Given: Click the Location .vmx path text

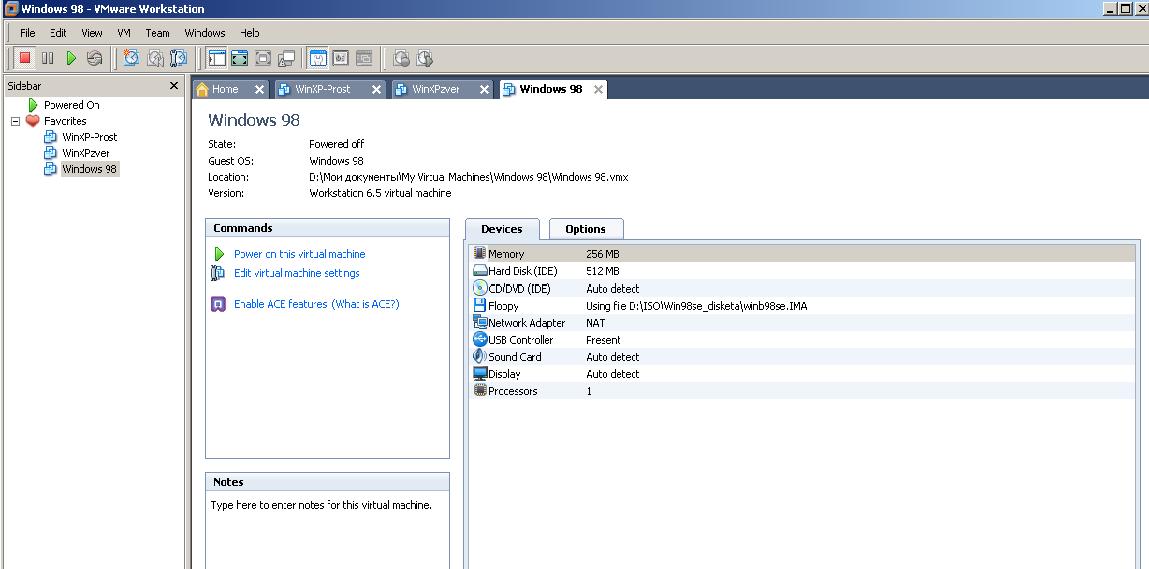Looking at the screenshot, I should pyautogui.click(x=469, y=177).
